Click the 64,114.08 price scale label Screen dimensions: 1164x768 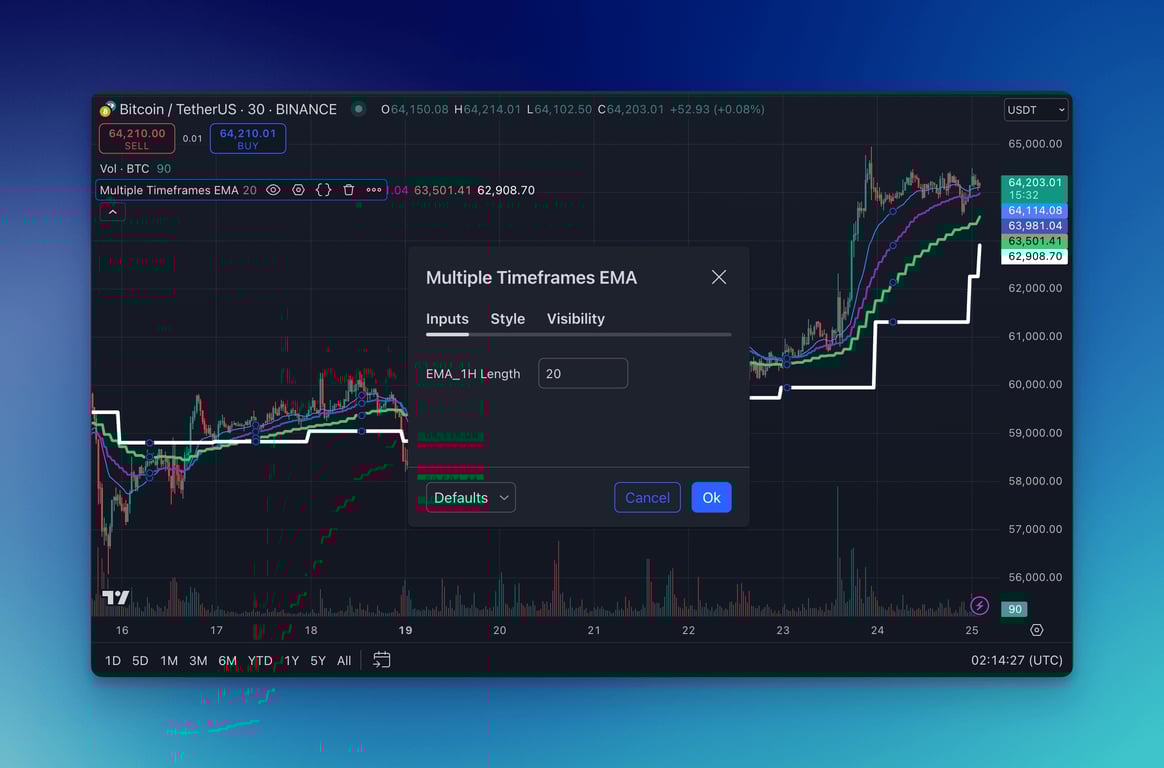[1034, 211]
